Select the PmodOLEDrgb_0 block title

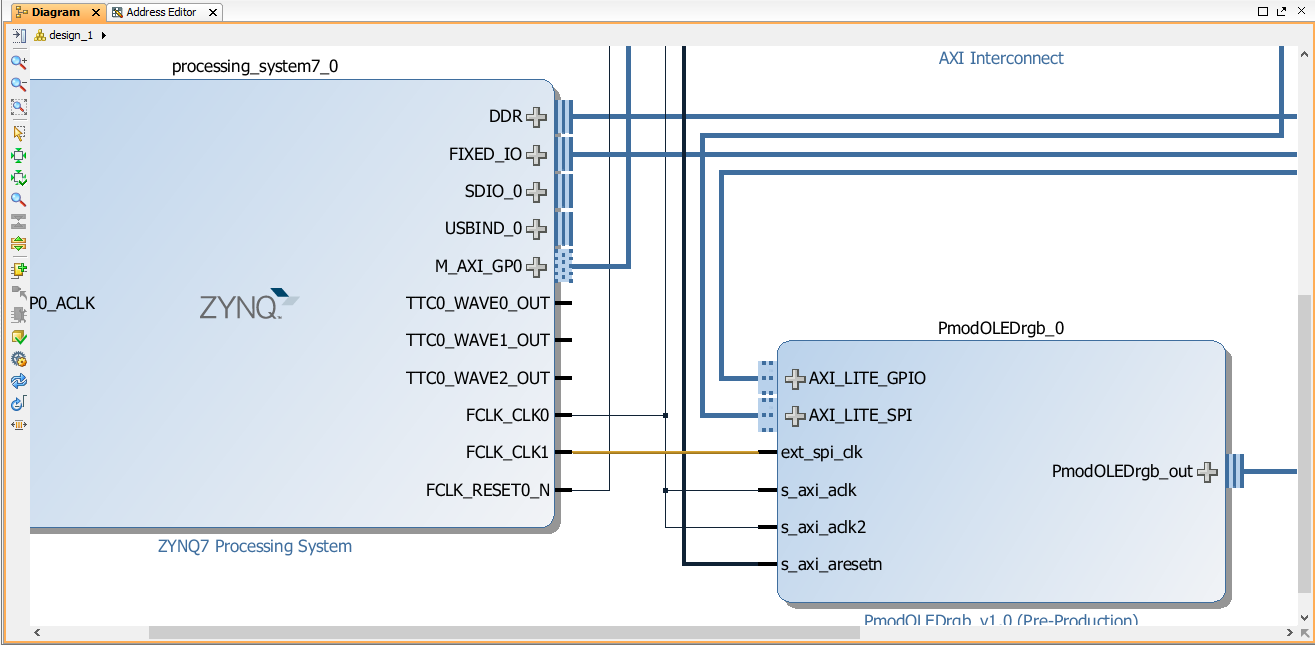[x=1001, y=328]
